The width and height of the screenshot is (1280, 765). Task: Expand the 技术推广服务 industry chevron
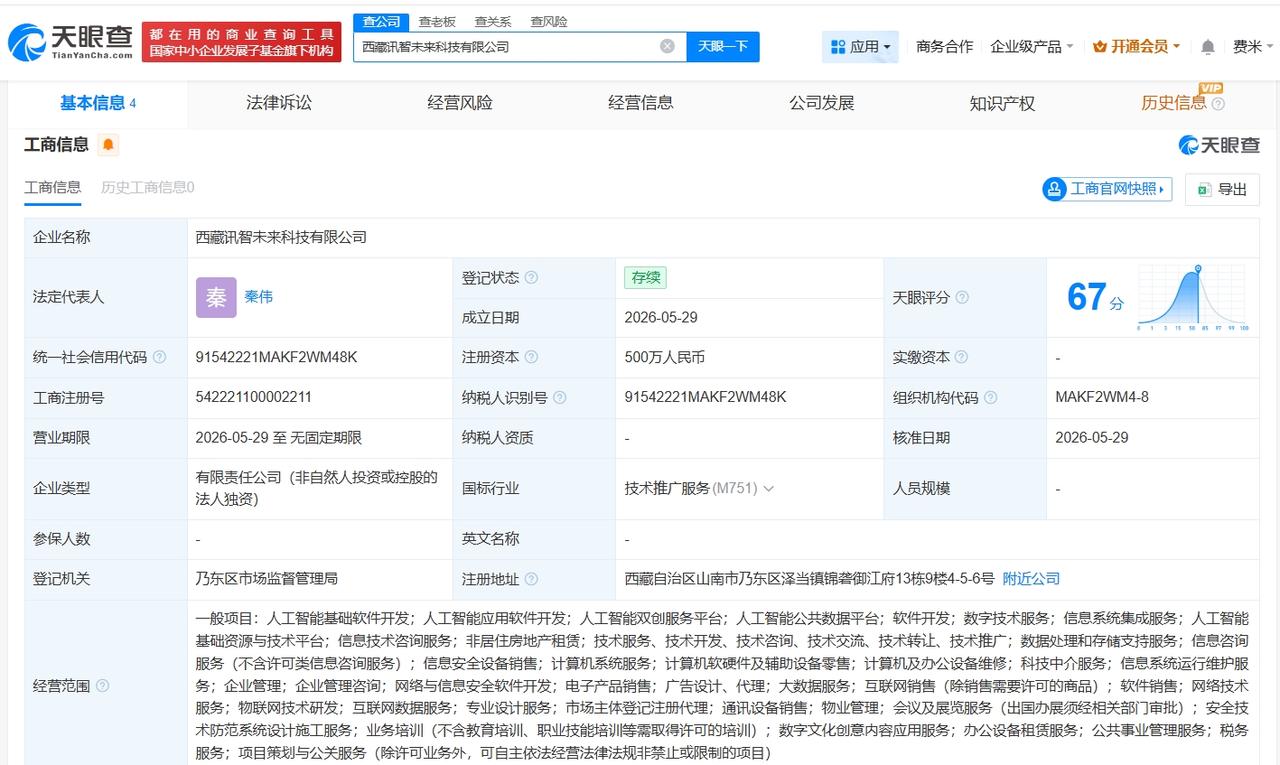tap(768, 489)
